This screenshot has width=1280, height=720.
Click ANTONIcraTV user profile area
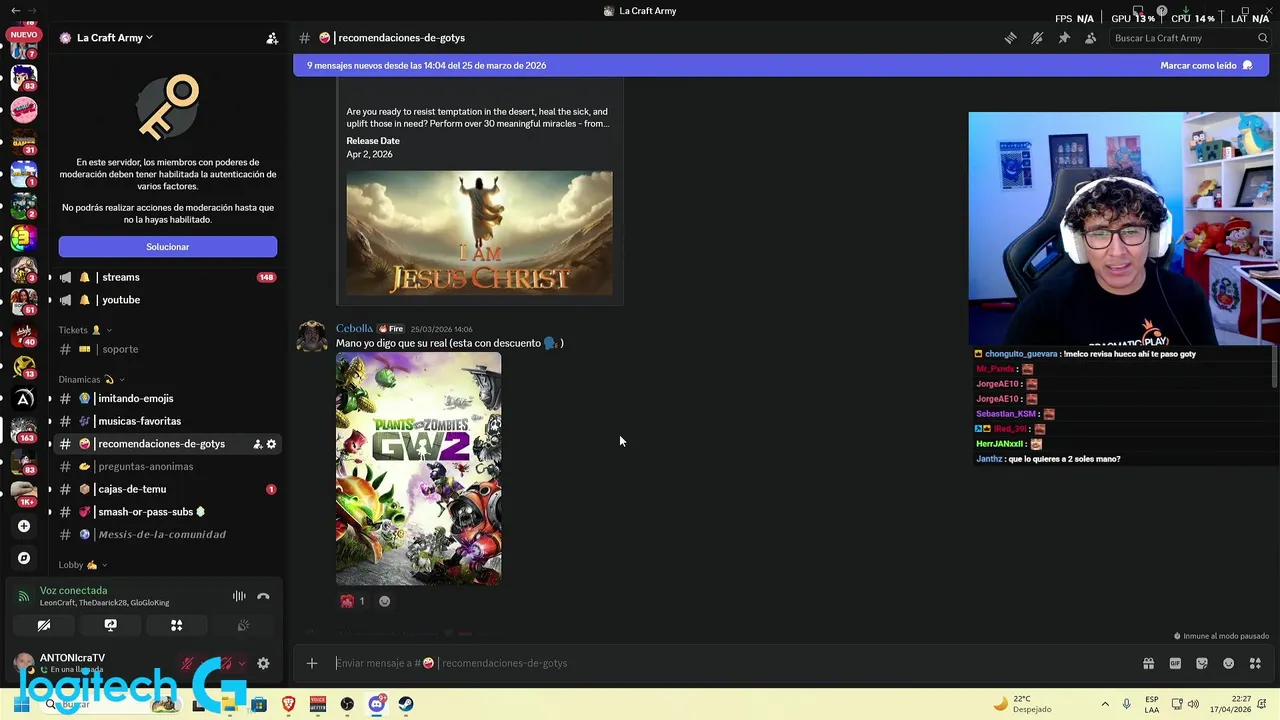70,663
